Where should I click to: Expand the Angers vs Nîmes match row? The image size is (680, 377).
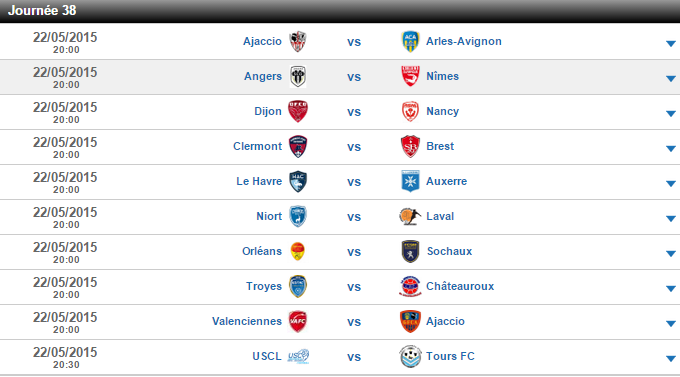[670, 79]
